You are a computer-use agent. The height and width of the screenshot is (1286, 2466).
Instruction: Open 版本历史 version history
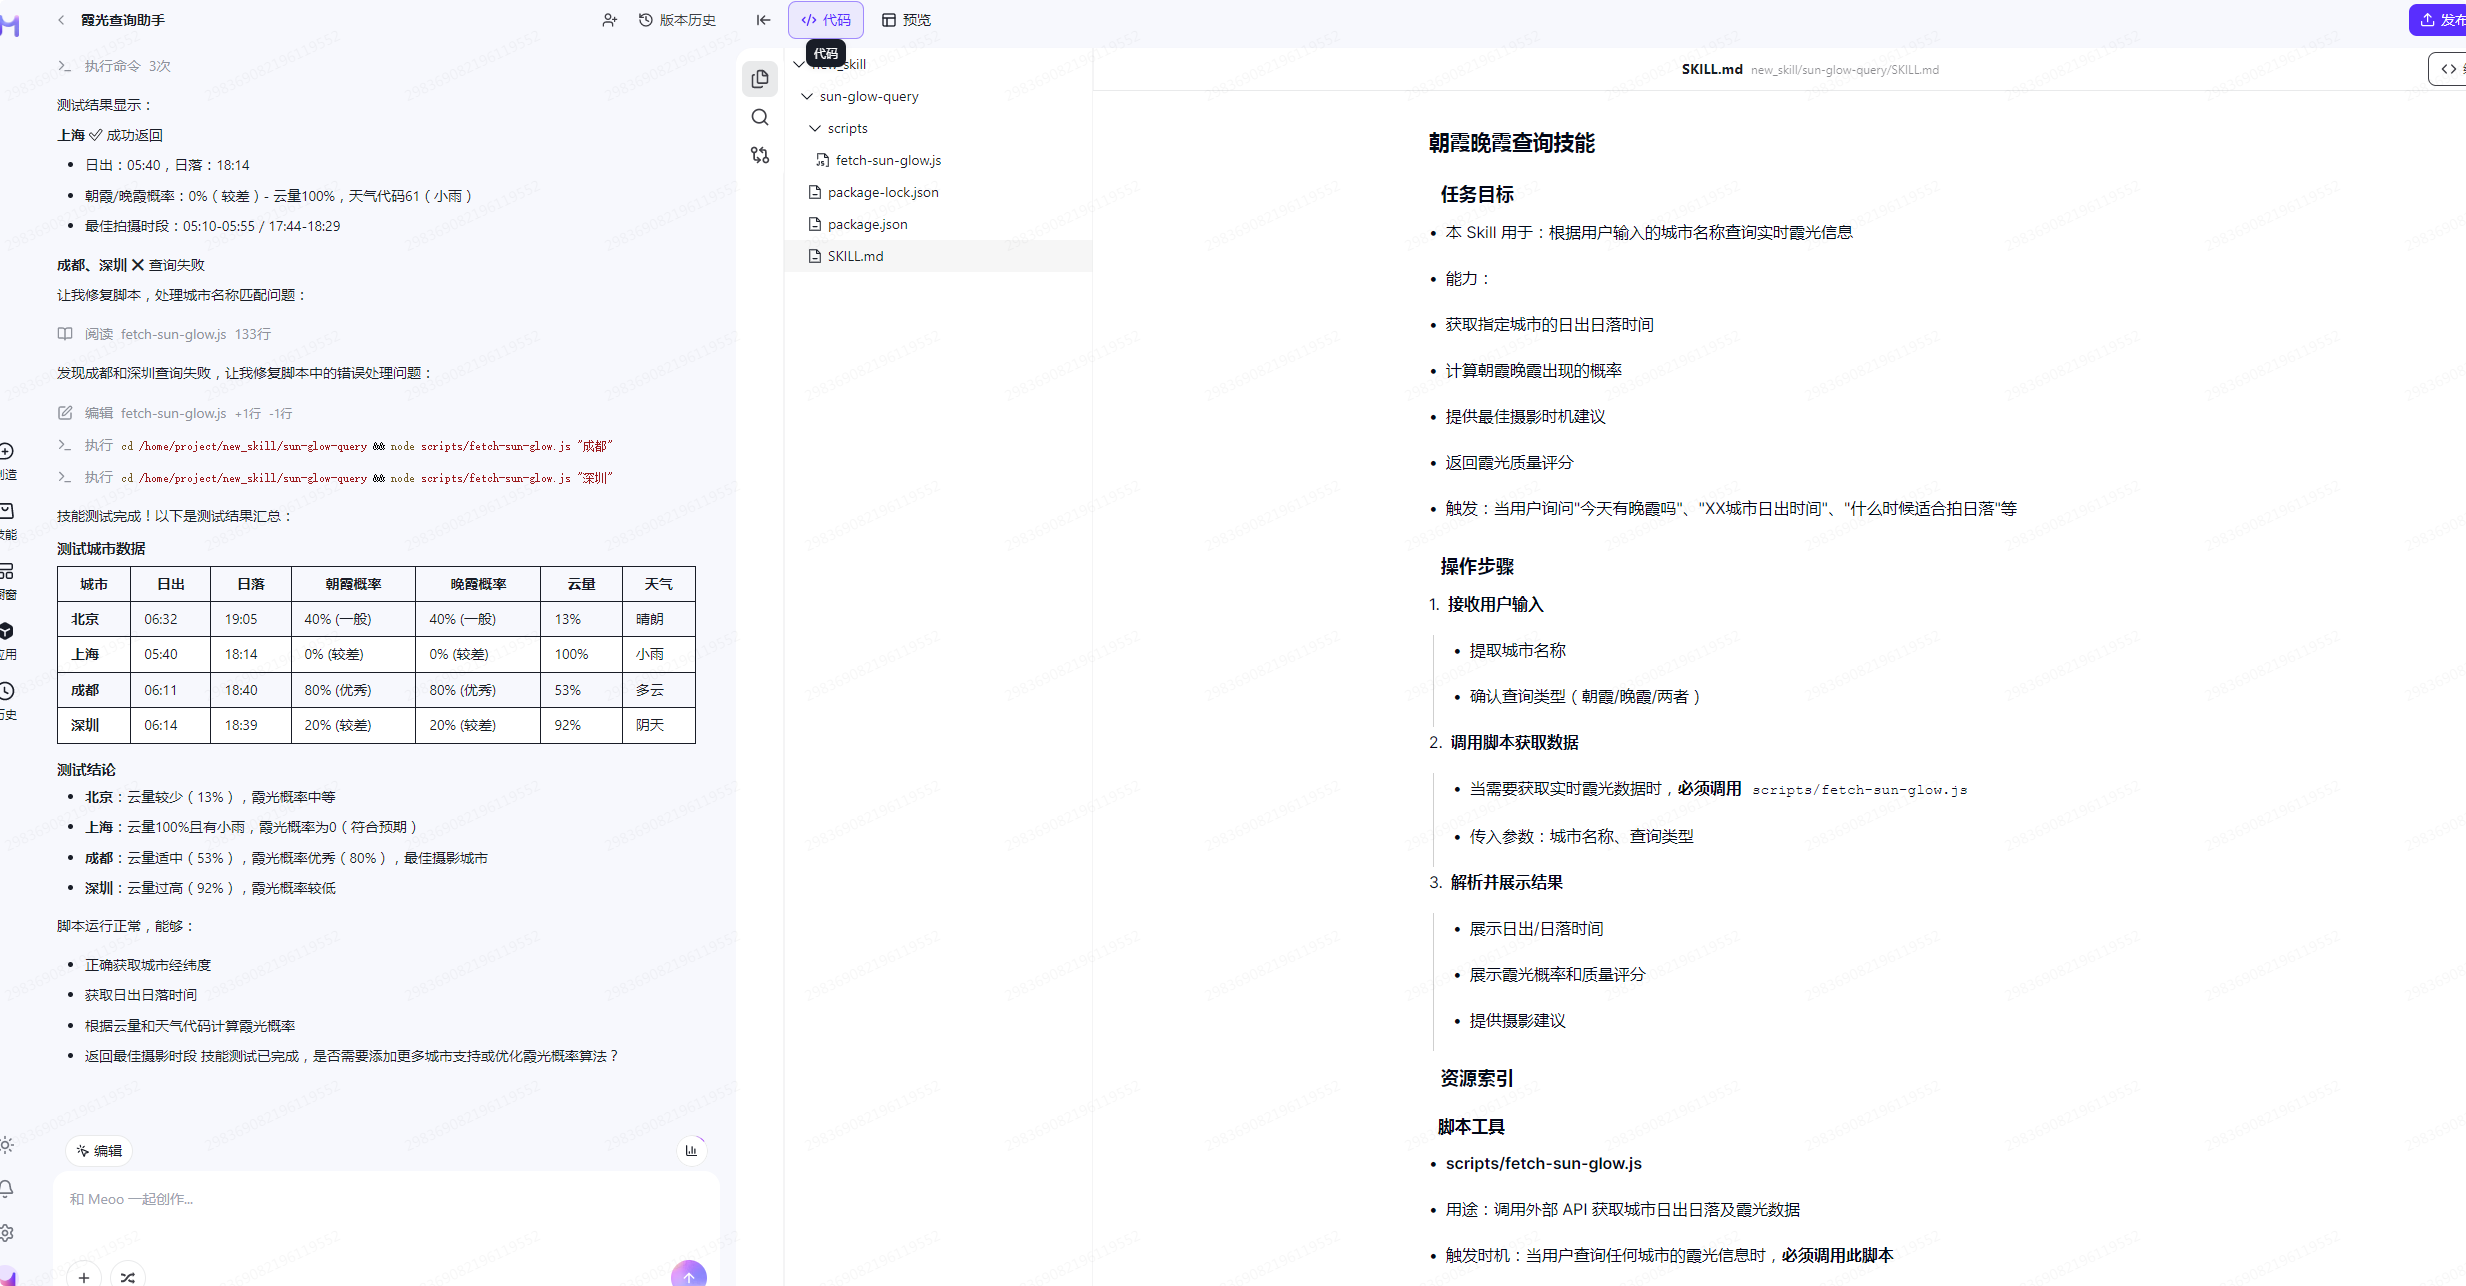pyautogui.click(x=677, y=20)
